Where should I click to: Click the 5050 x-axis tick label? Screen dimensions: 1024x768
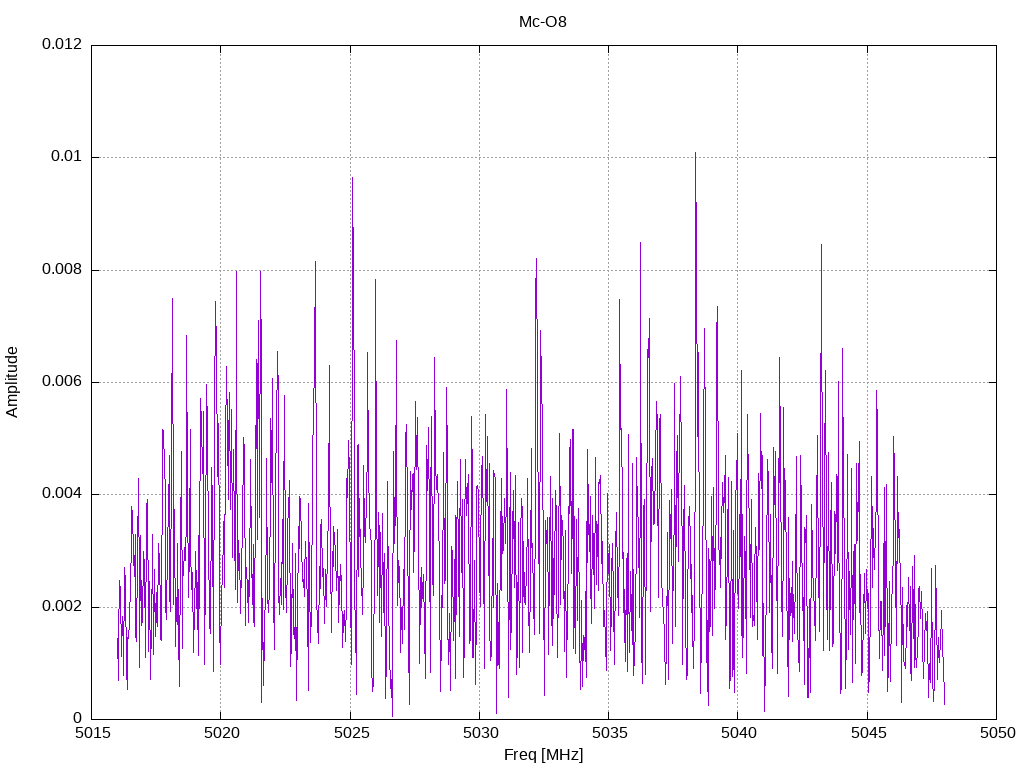[997, 733]
